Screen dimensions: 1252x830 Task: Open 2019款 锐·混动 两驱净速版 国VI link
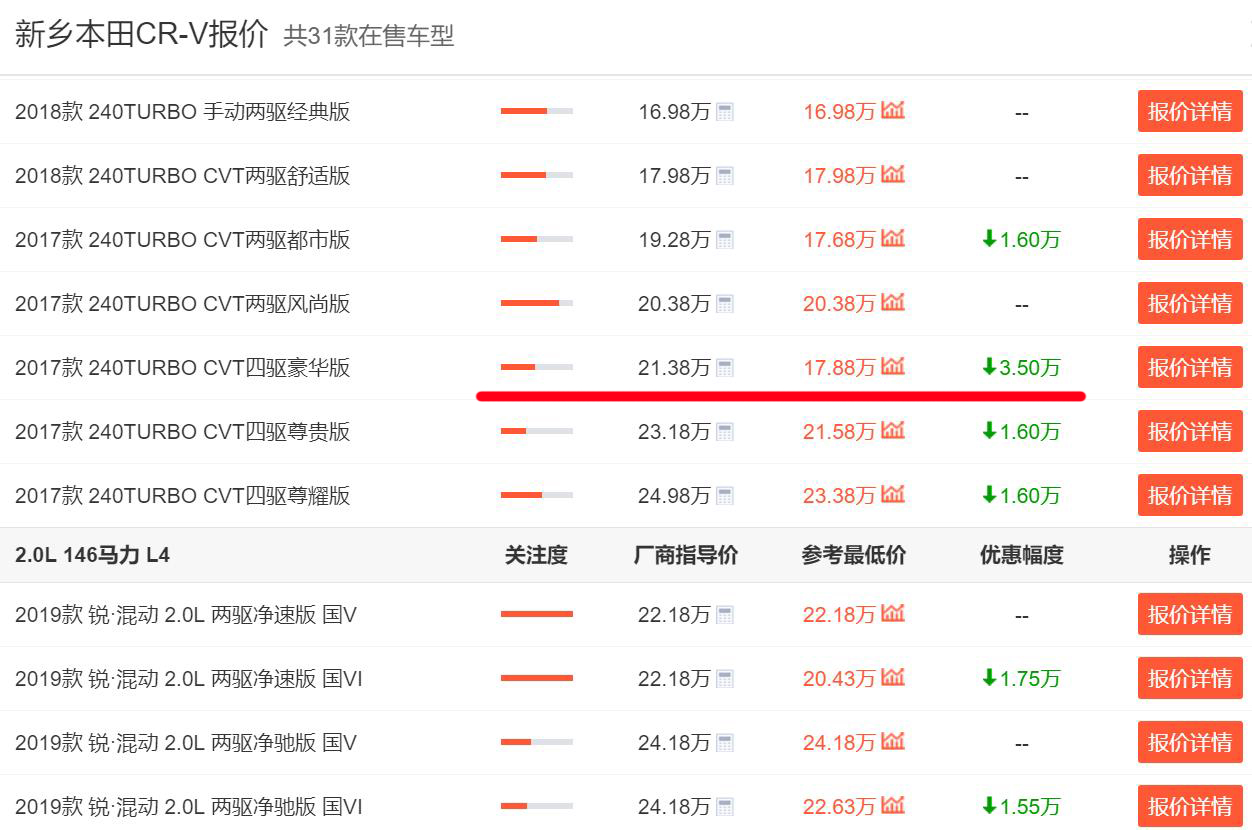point(189,679)
